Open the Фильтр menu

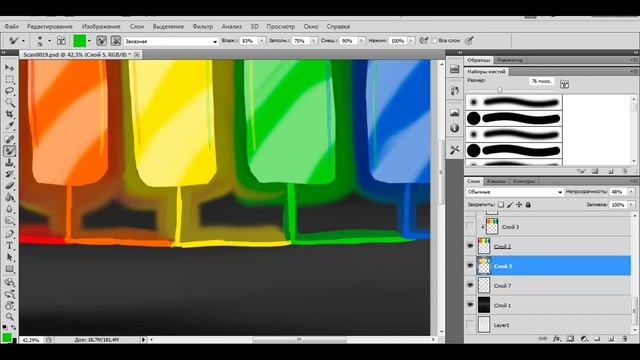click(x=202, y=27)
